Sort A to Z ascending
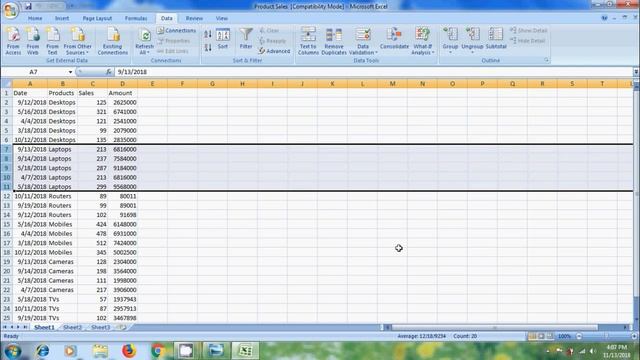The image size is (640, 360). point(208,35)
